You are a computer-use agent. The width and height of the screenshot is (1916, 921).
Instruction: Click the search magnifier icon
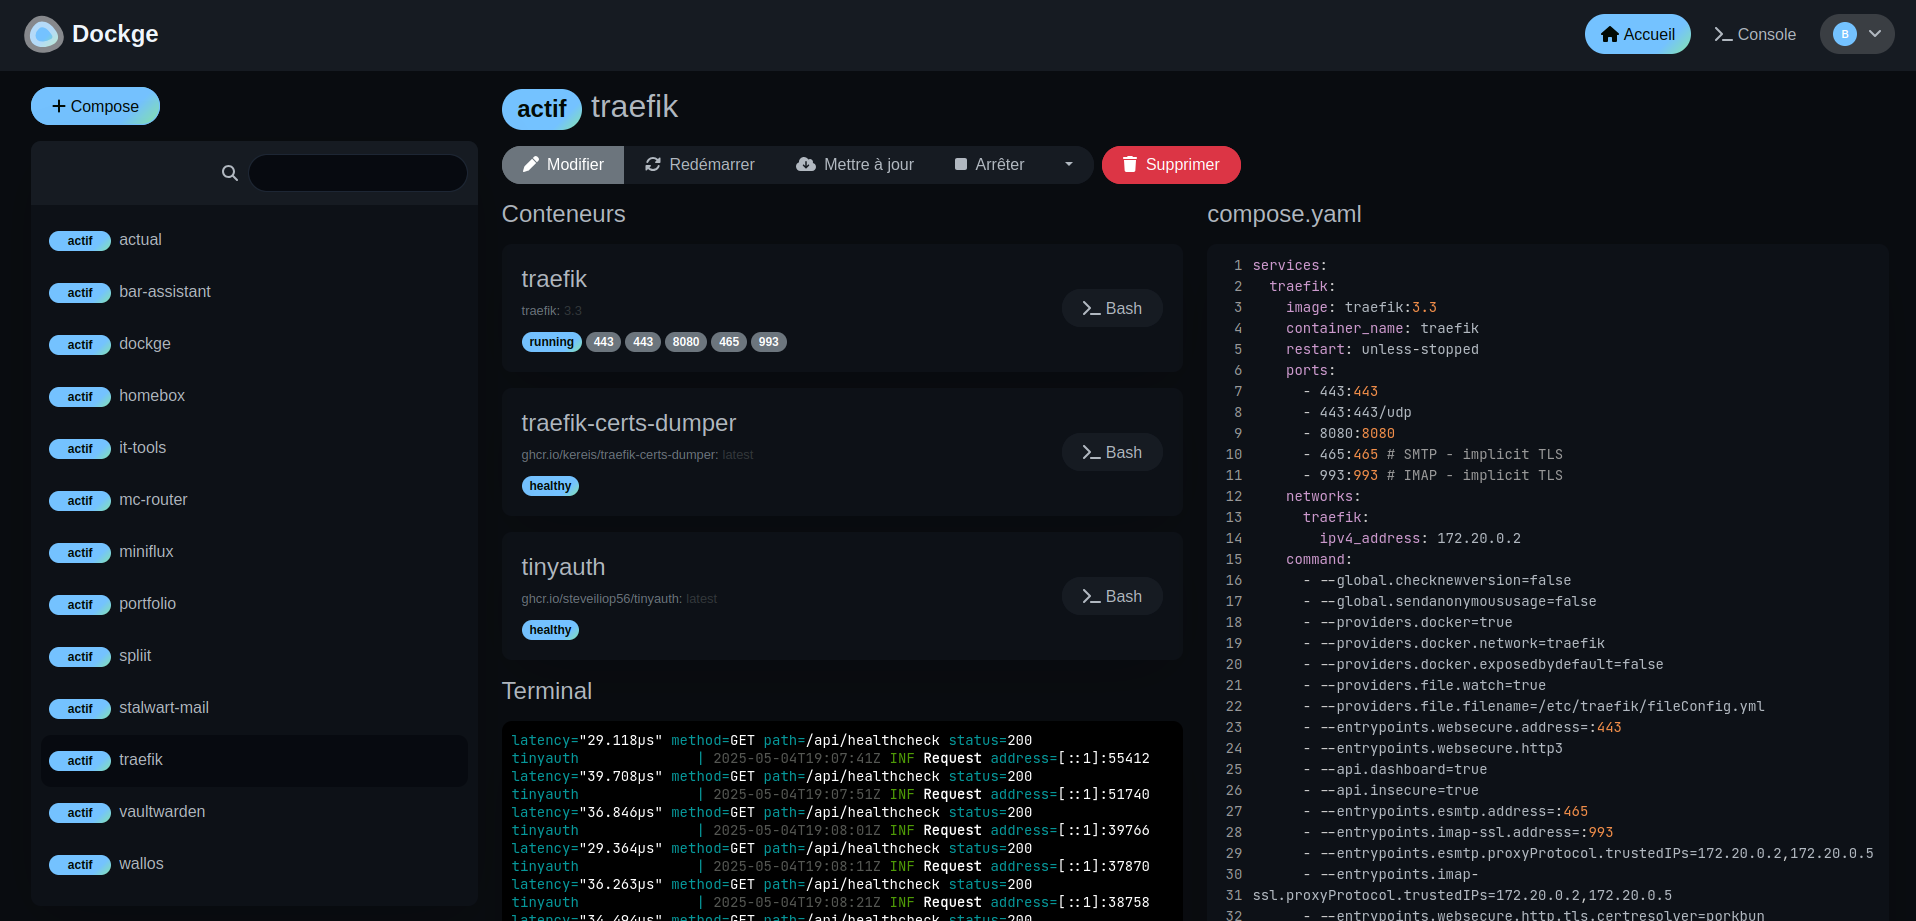pyautogui.click(x=230, y=173)
